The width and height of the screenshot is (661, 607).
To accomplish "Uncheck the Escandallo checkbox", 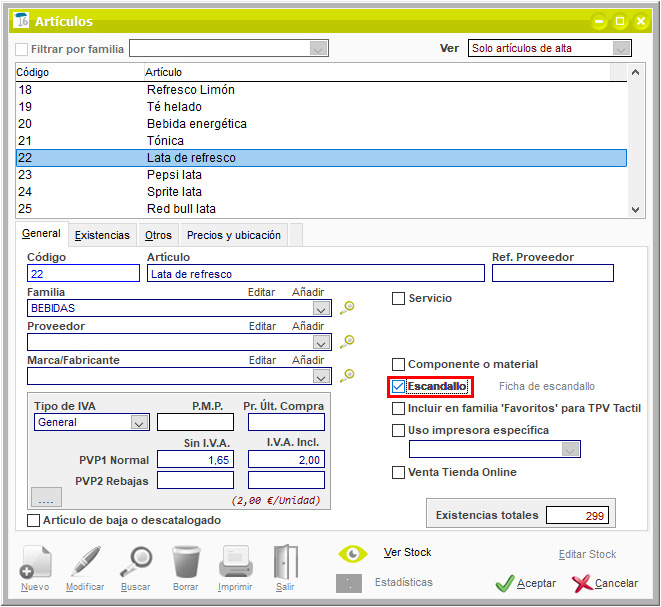I will click(x=399, y=386).
